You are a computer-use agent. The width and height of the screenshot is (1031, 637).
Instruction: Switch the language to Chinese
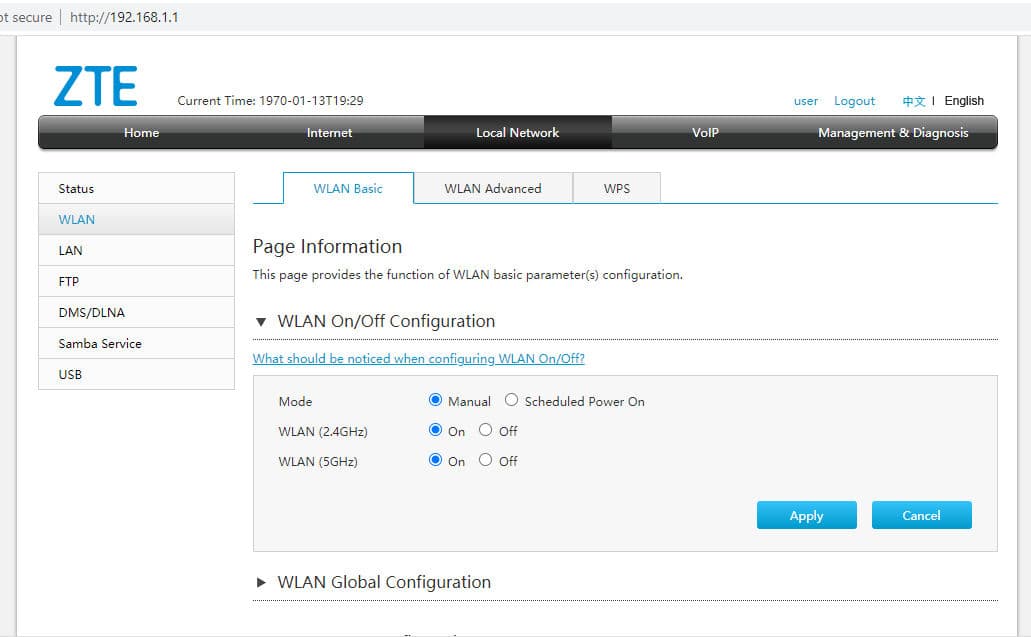pyautogui.click(x=913, y=101)
